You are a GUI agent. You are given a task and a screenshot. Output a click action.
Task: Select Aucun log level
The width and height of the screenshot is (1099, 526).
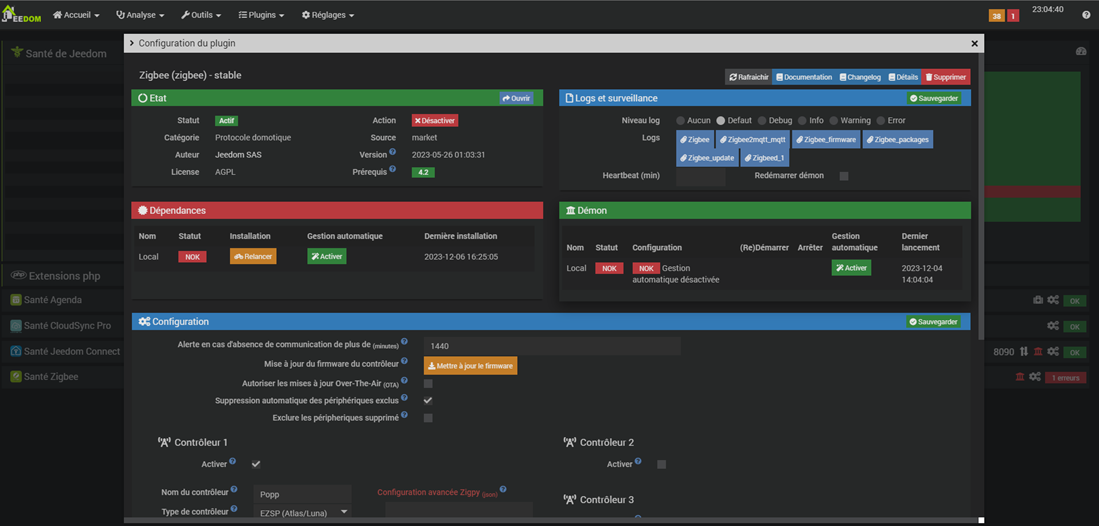pyautogui.click(x=681, y=121)
